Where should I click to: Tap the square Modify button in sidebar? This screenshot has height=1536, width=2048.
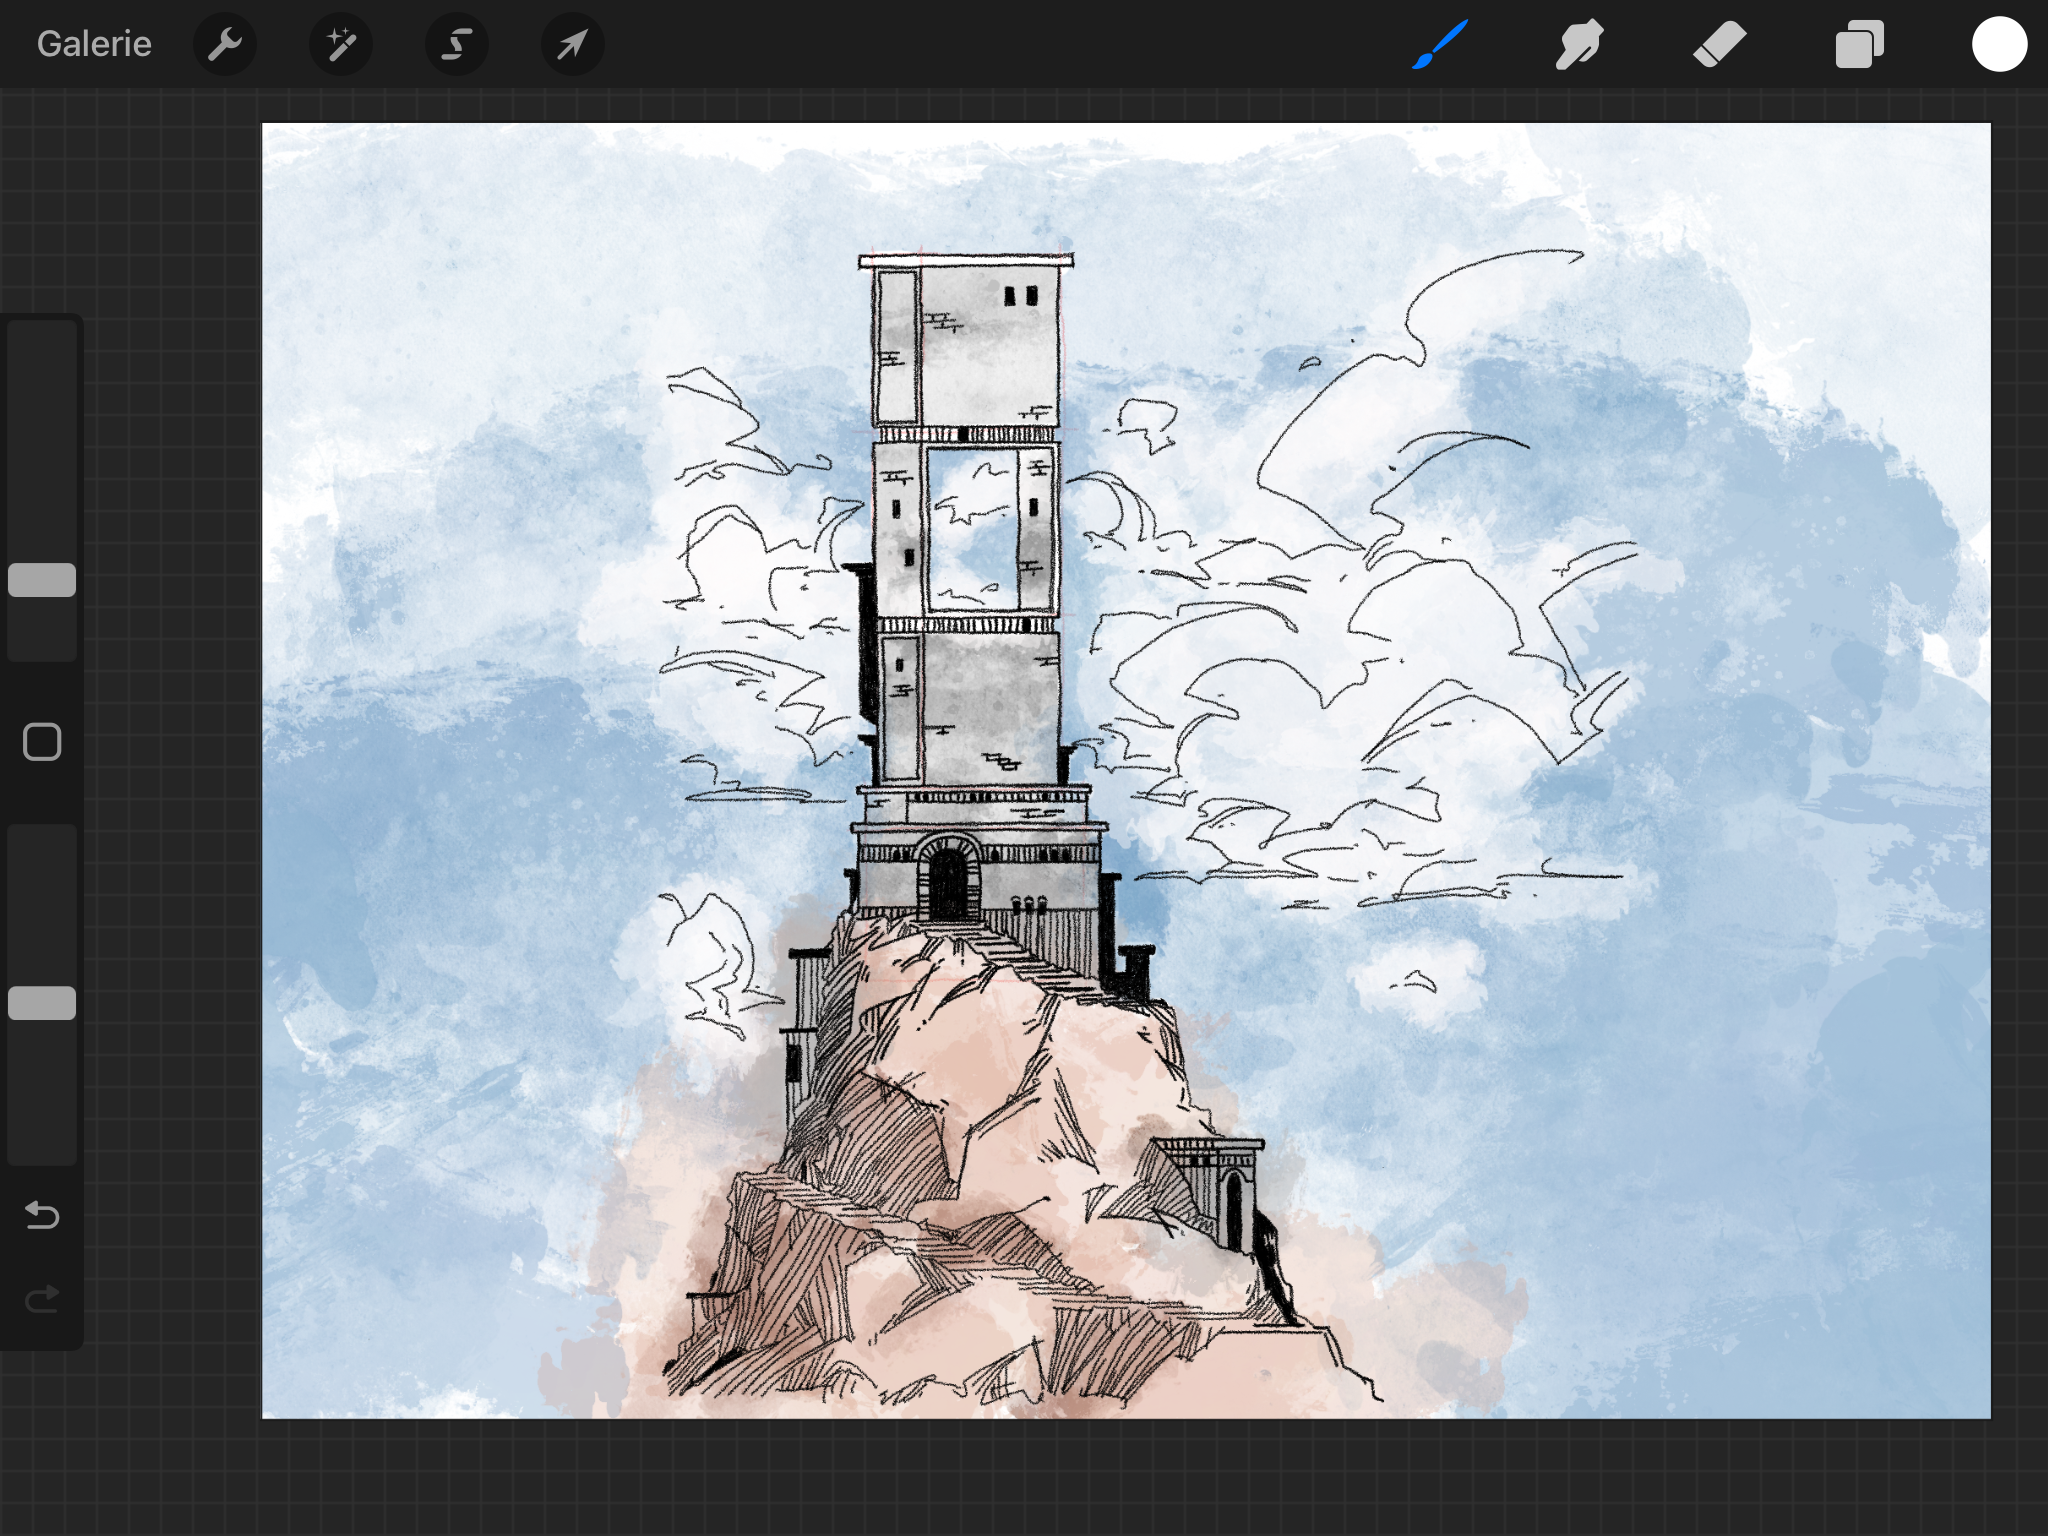(42, 742)
